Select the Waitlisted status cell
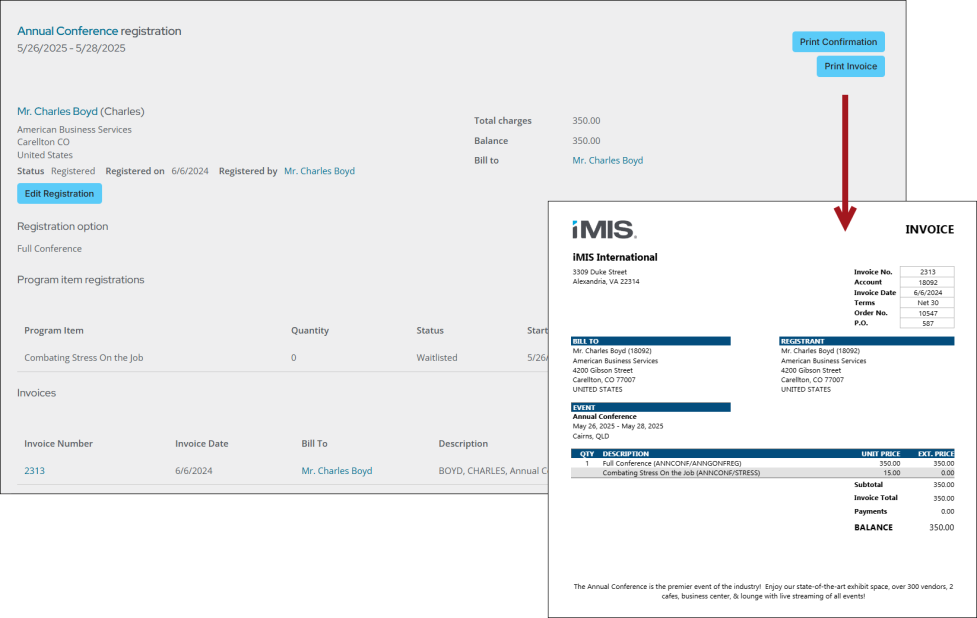The image size is (977, 618). 437,358
